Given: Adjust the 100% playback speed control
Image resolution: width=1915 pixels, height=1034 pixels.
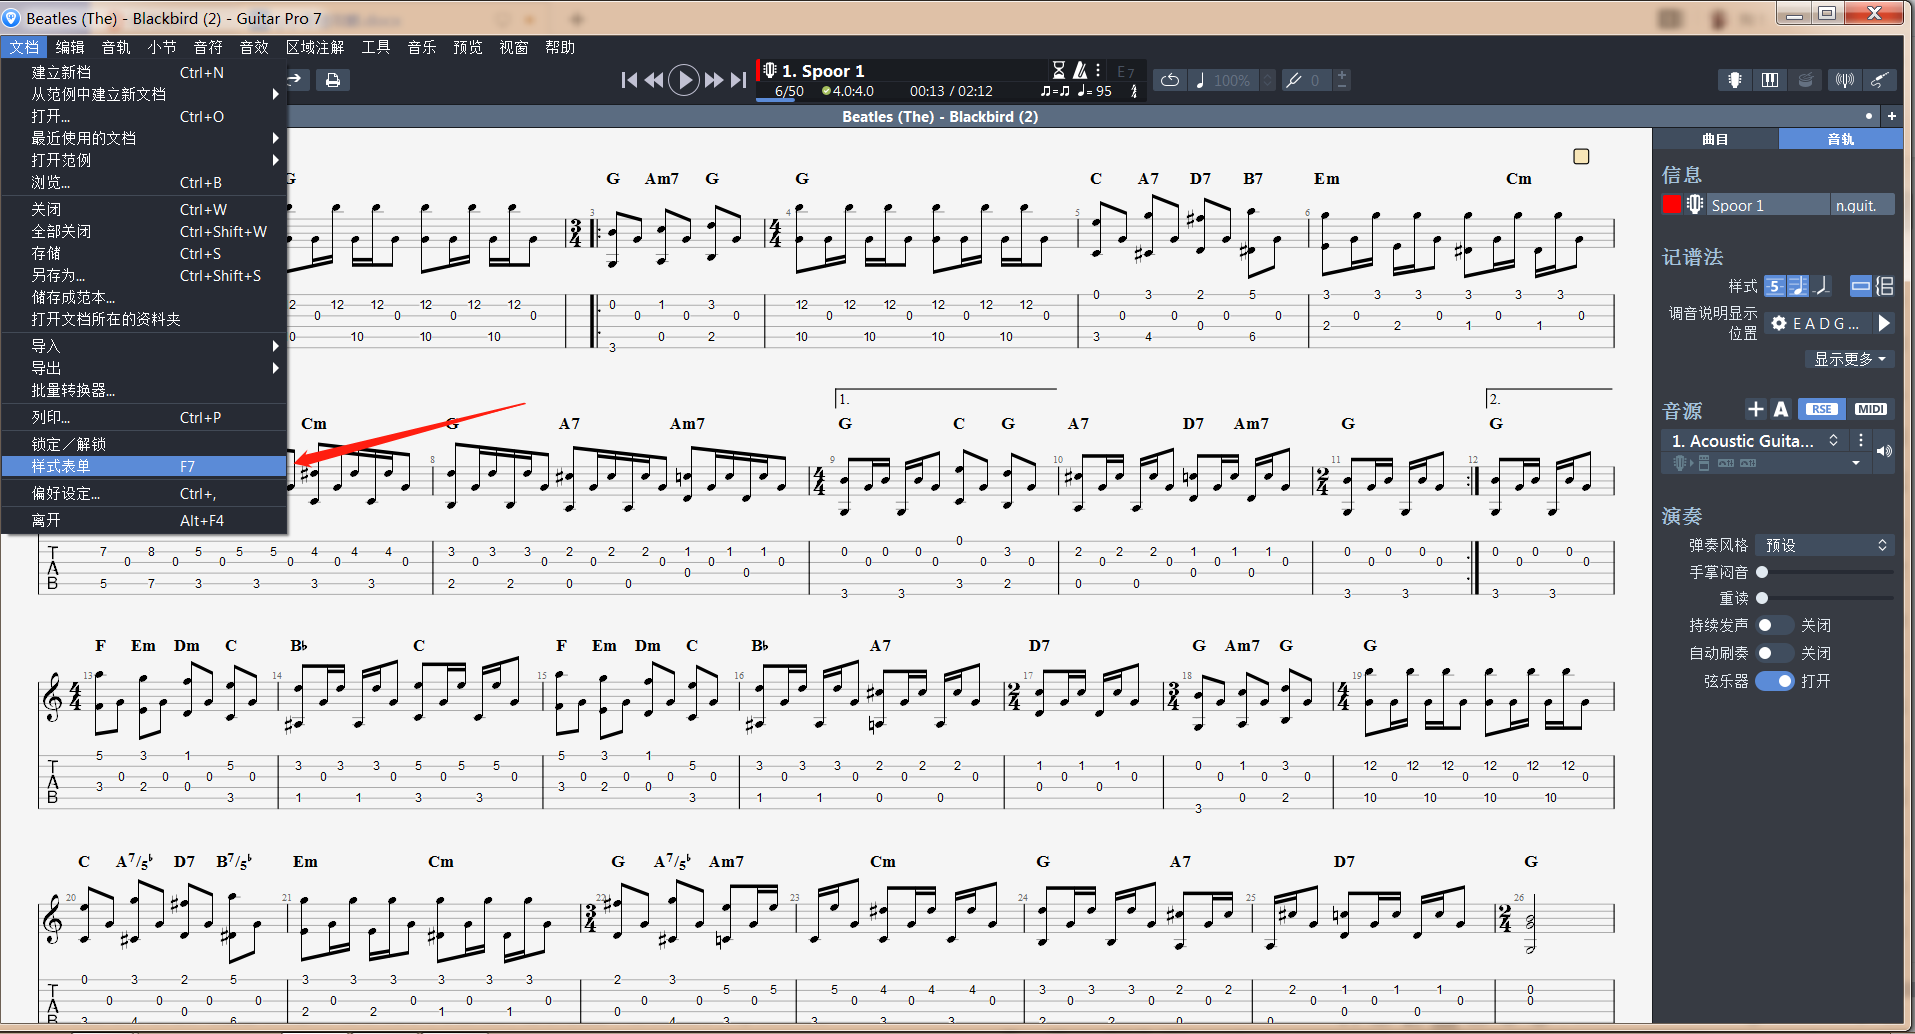Looking at the screenshot, I should point(1230,80).
